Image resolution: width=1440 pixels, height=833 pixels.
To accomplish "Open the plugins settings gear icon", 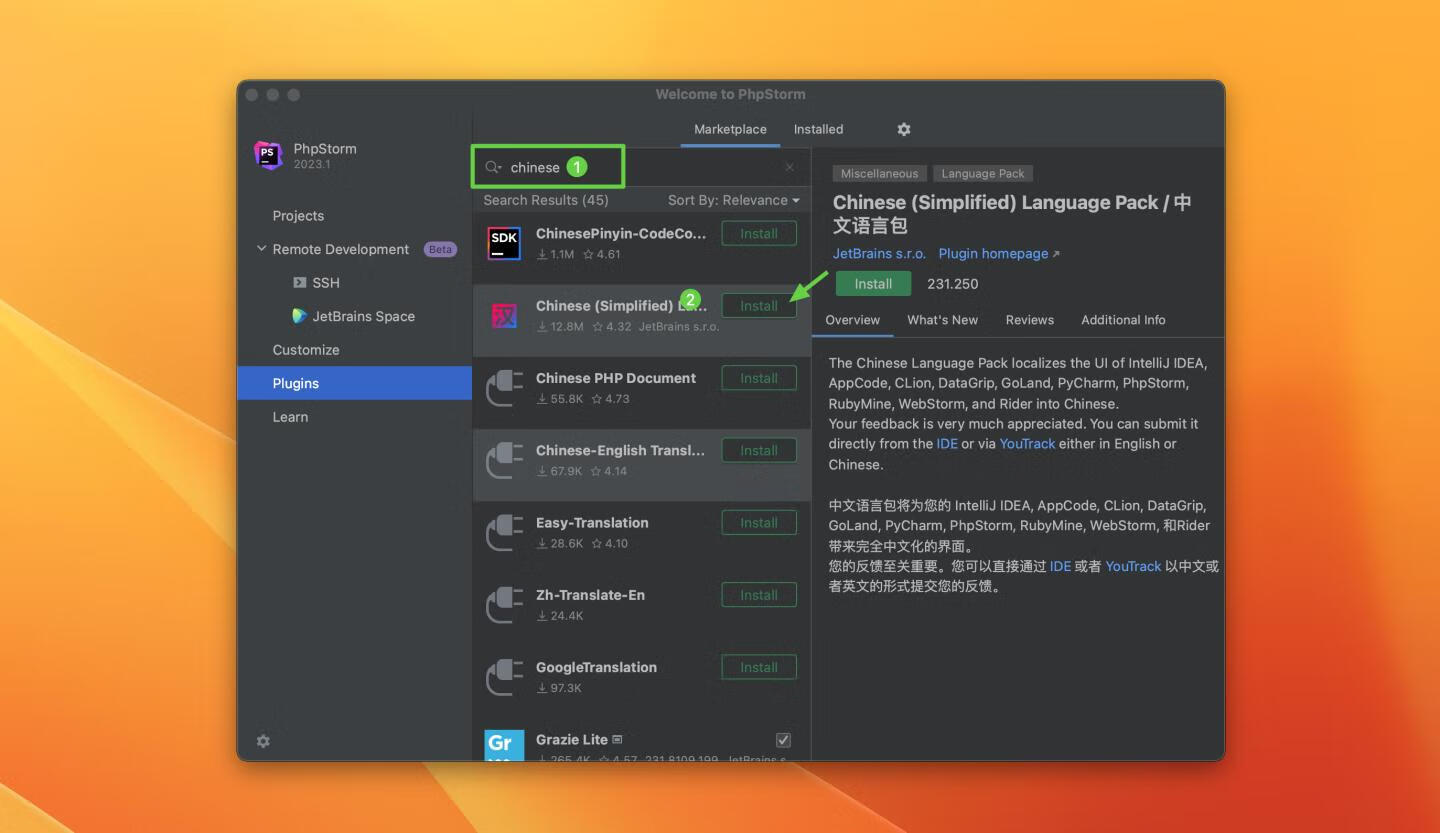I will click(904, 129).
